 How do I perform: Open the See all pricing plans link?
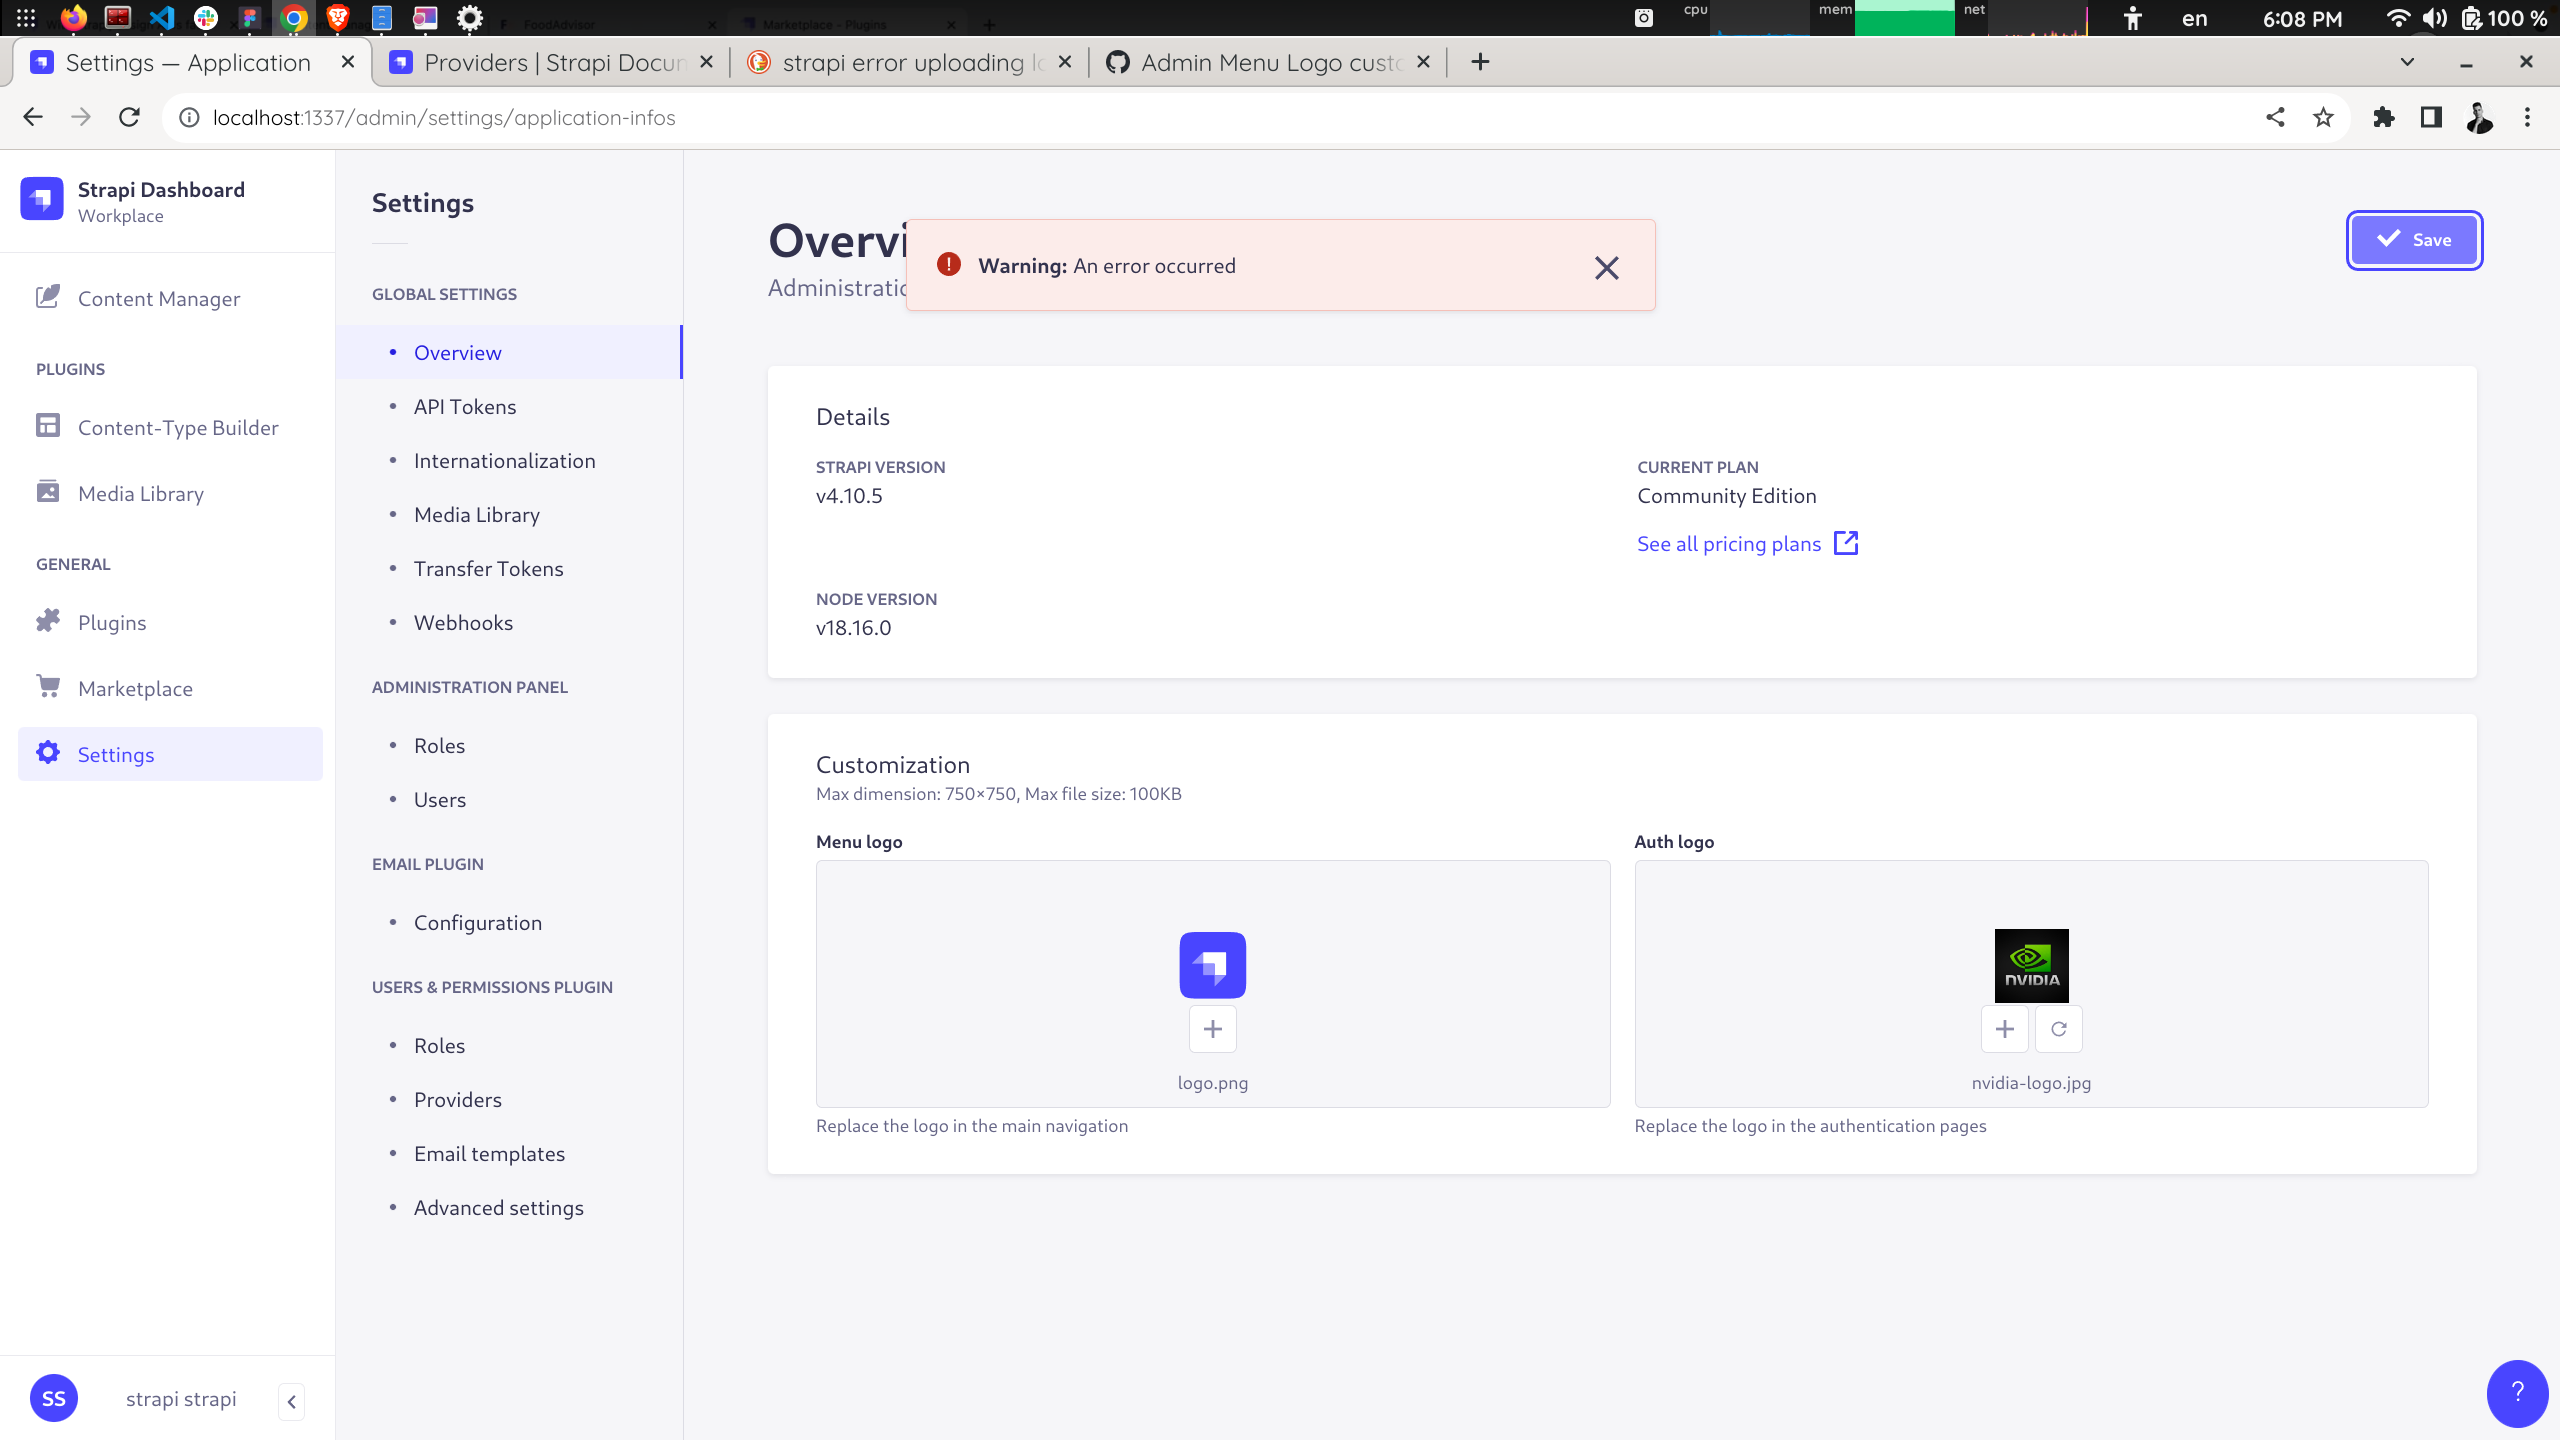pos(1729,543)
